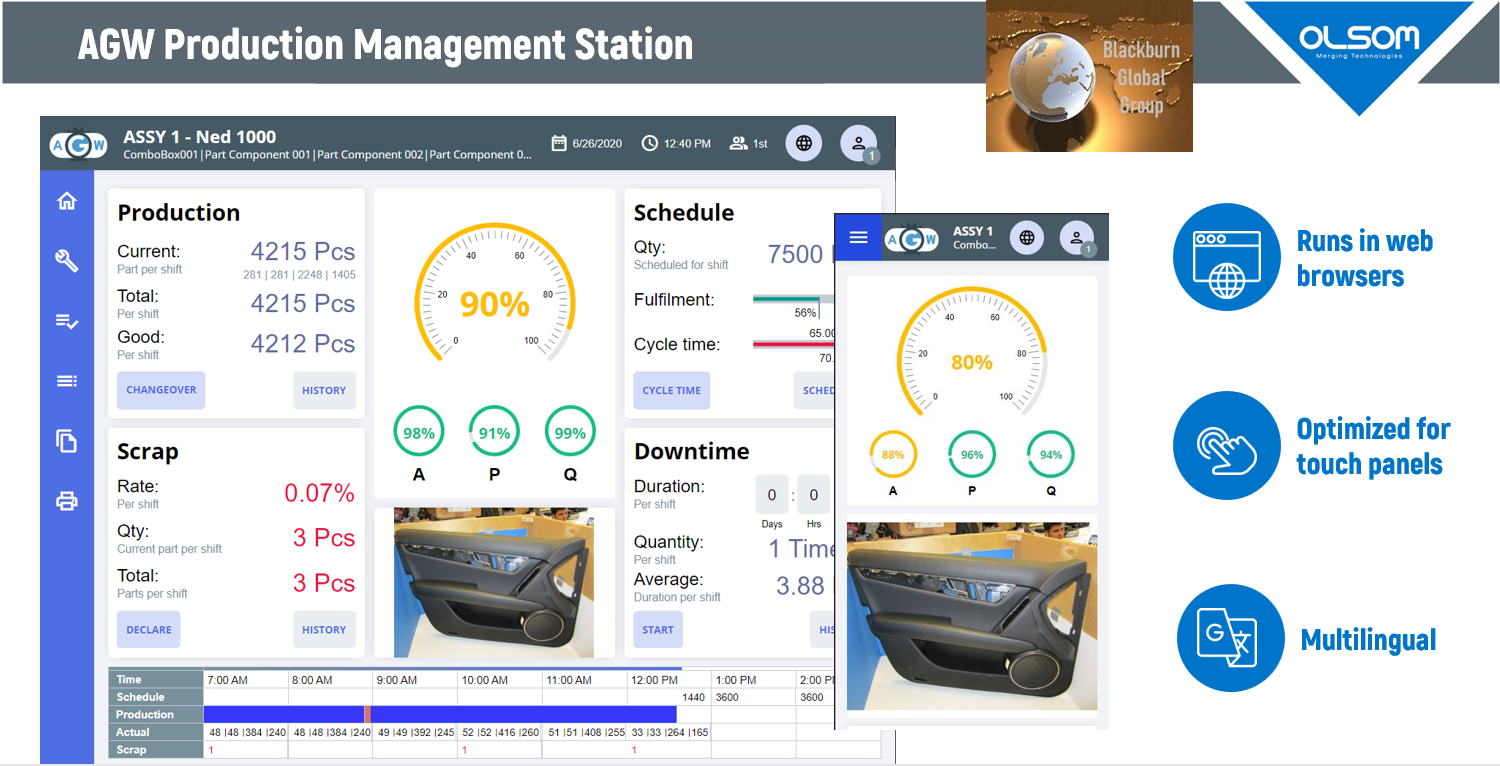Screen dimensions: 1500x766
Task: Open the wrench maintenance icon in sidebar
Action: coord(67,261)
